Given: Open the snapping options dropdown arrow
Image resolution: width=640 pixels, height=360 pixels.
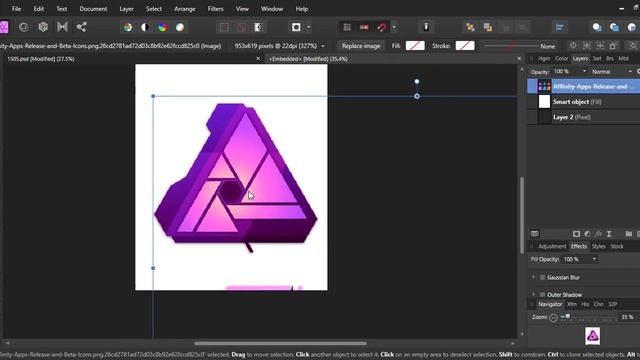Looking at the screenshot, I should [x=394, y=27].
